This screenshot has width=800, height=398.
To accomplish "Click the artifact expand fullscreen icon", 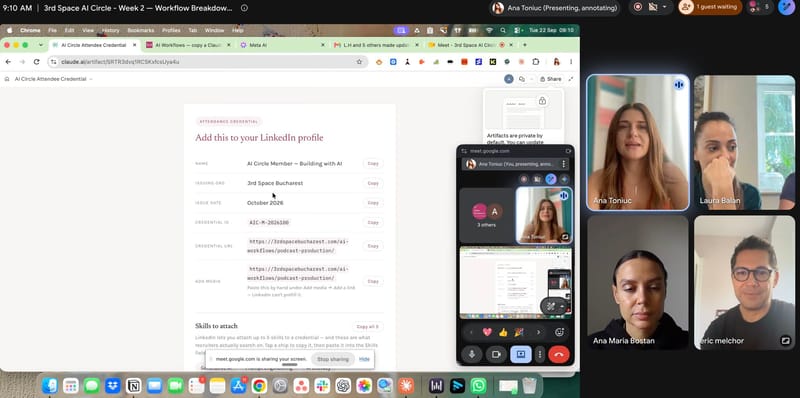I will point(570,79).
